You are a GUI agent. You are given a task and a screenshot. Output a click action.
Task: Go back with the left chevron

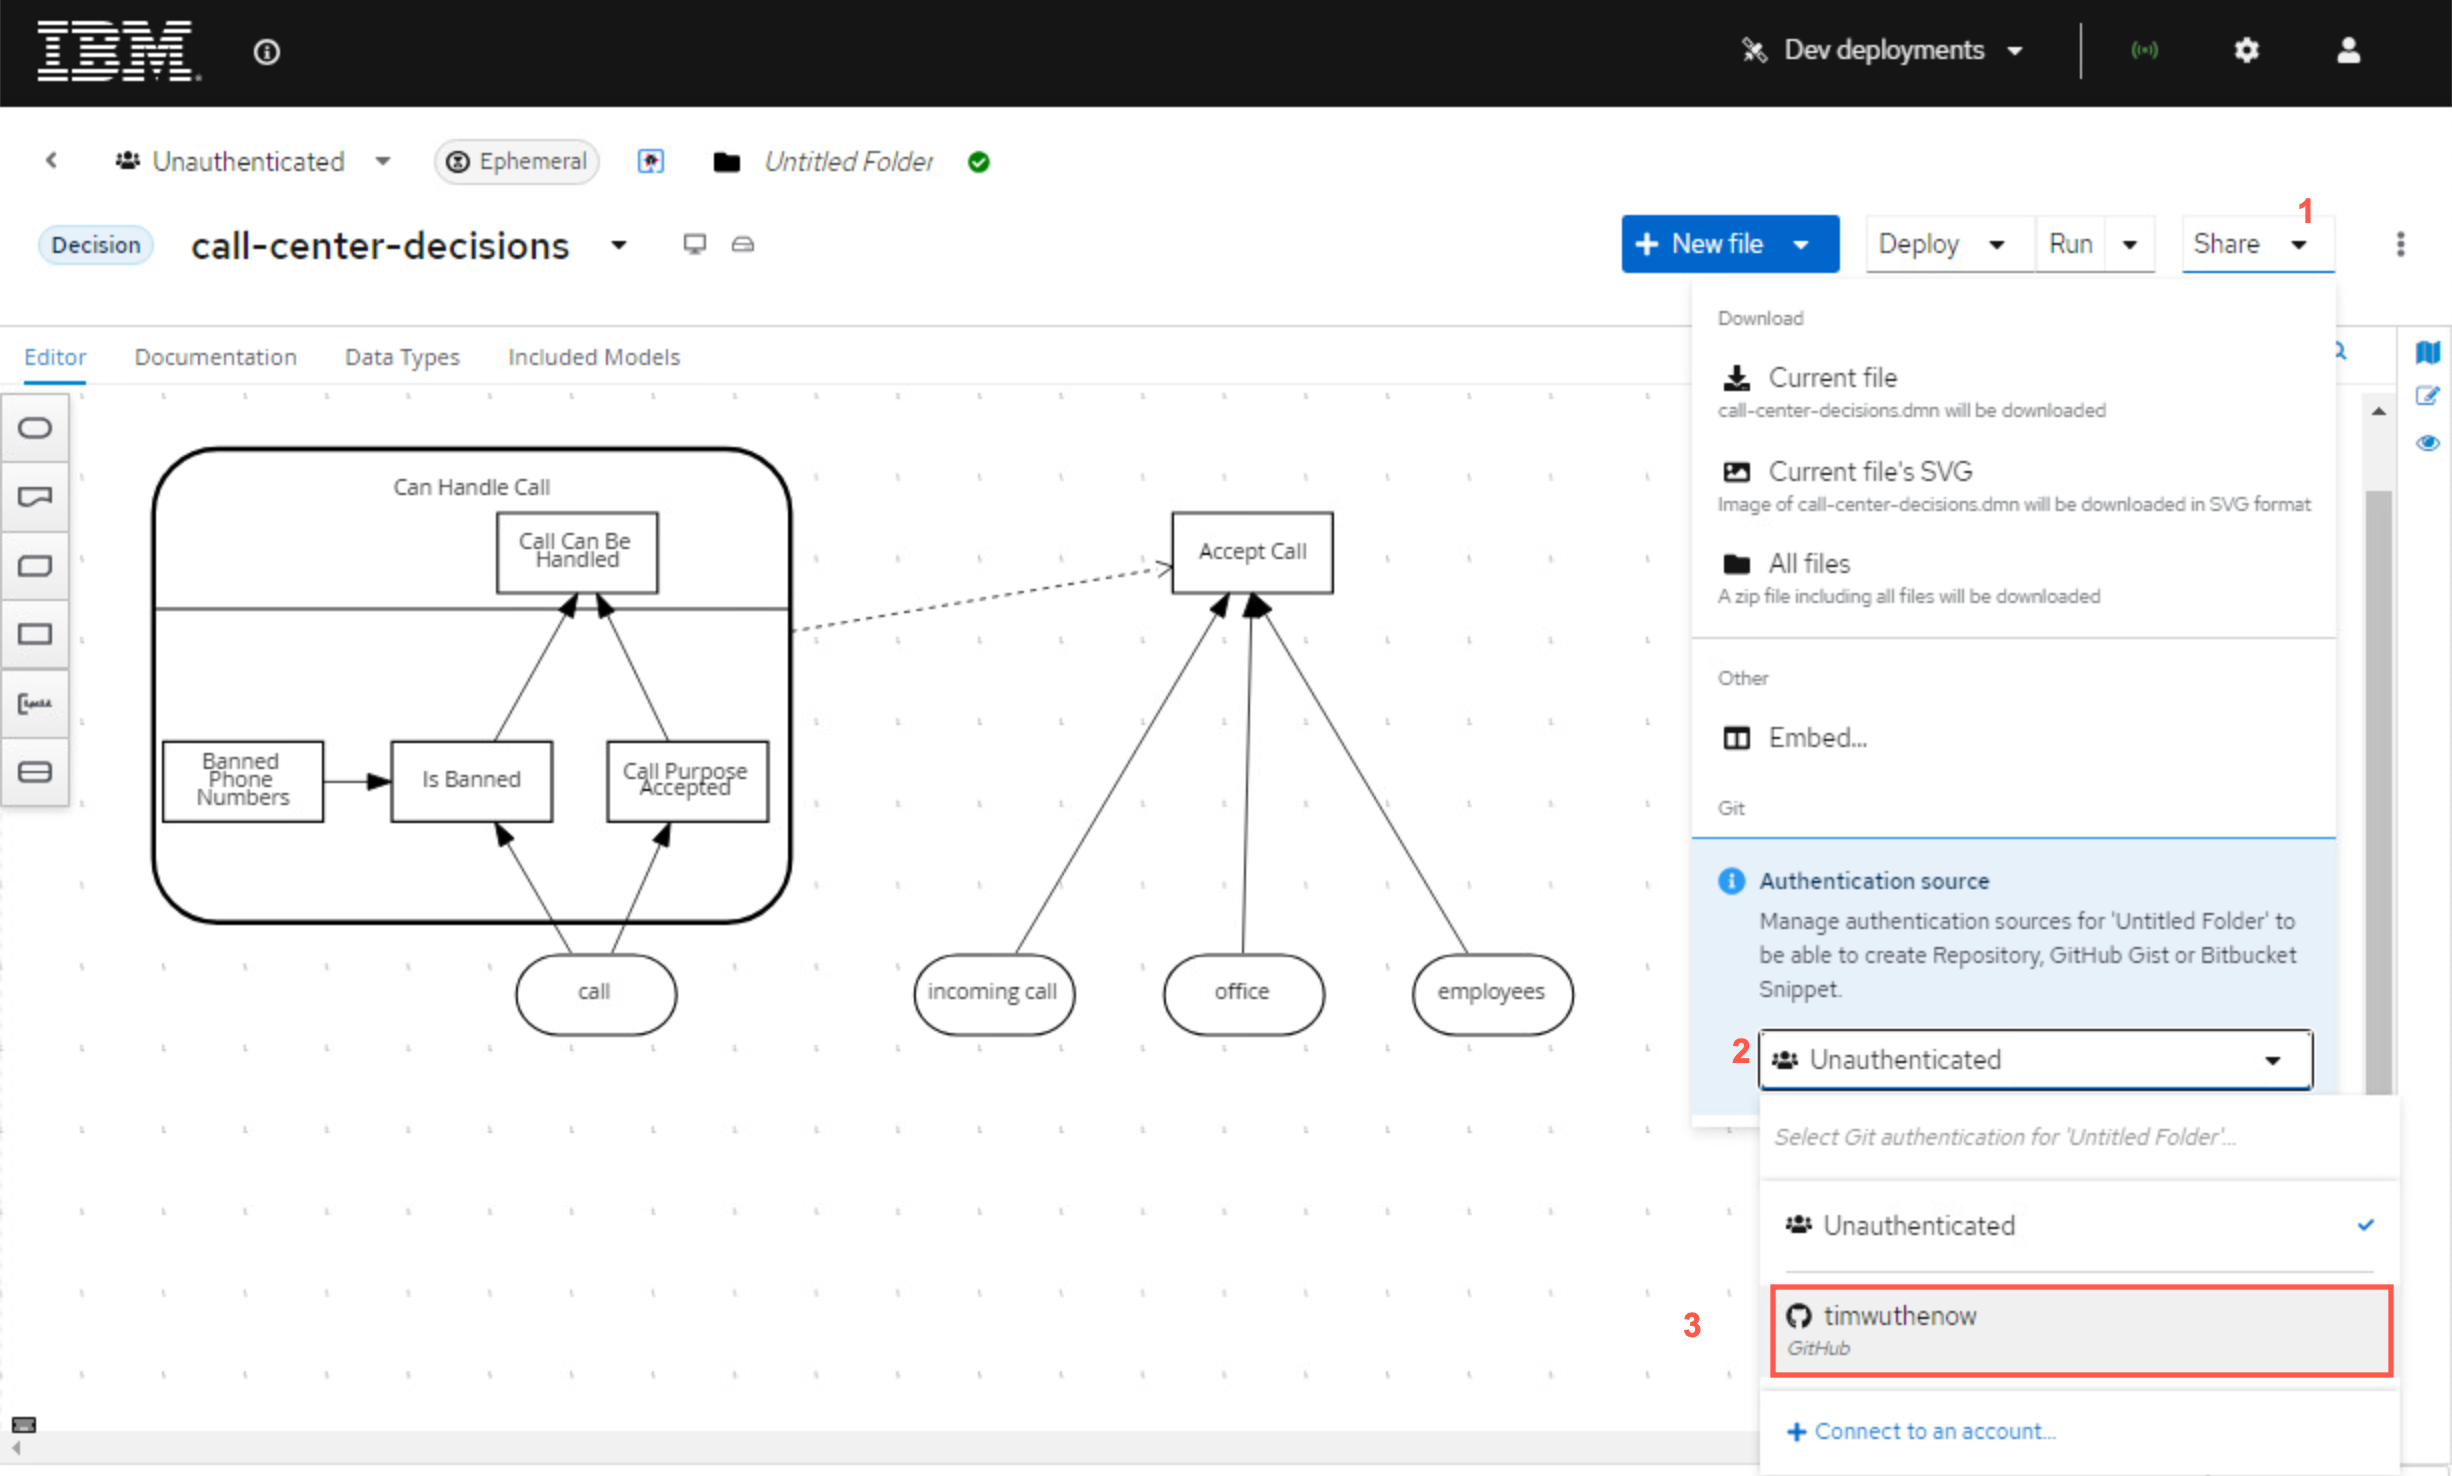pyautogui.click(x=51, y=160)
